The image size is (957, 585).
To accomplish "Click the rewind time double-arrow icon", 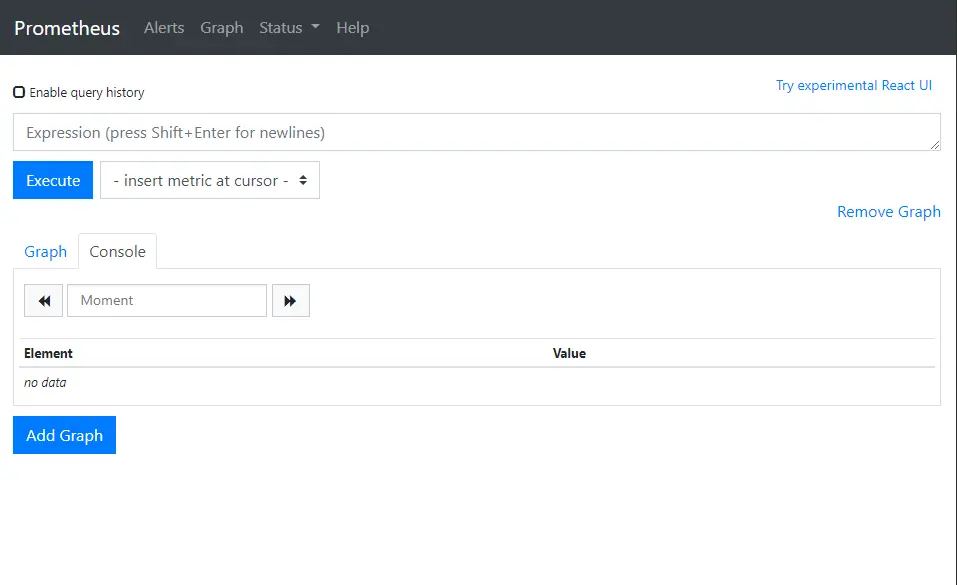I will 44,301.
